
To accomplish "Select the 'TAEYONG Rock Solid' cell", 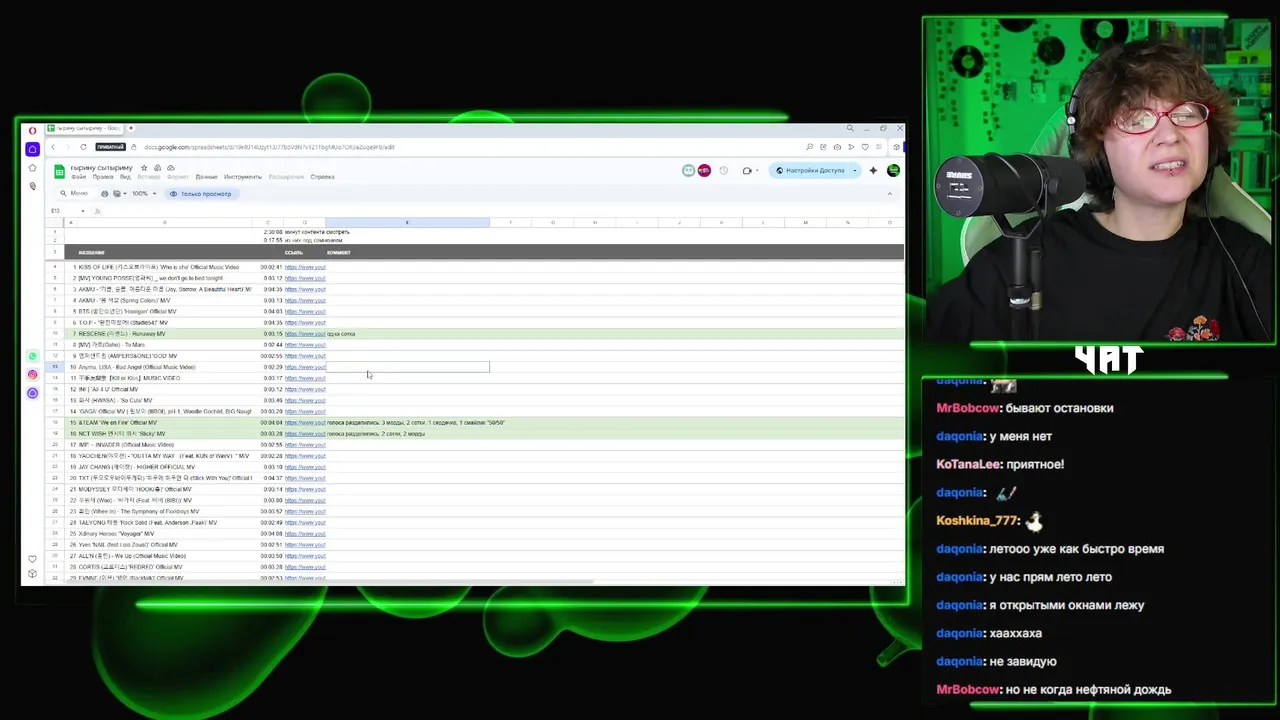I will [x=165, y=522].
